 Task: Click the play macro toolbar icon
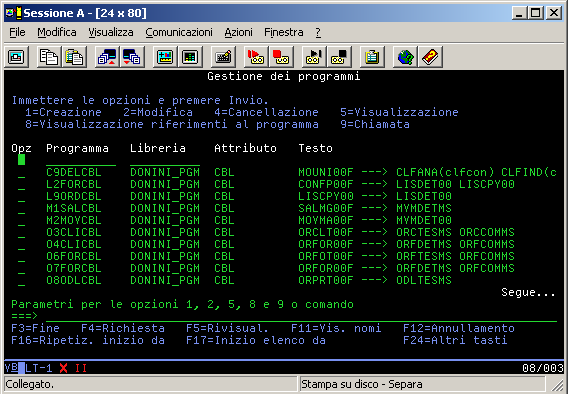pyautogui.click(x=314, y=57)
